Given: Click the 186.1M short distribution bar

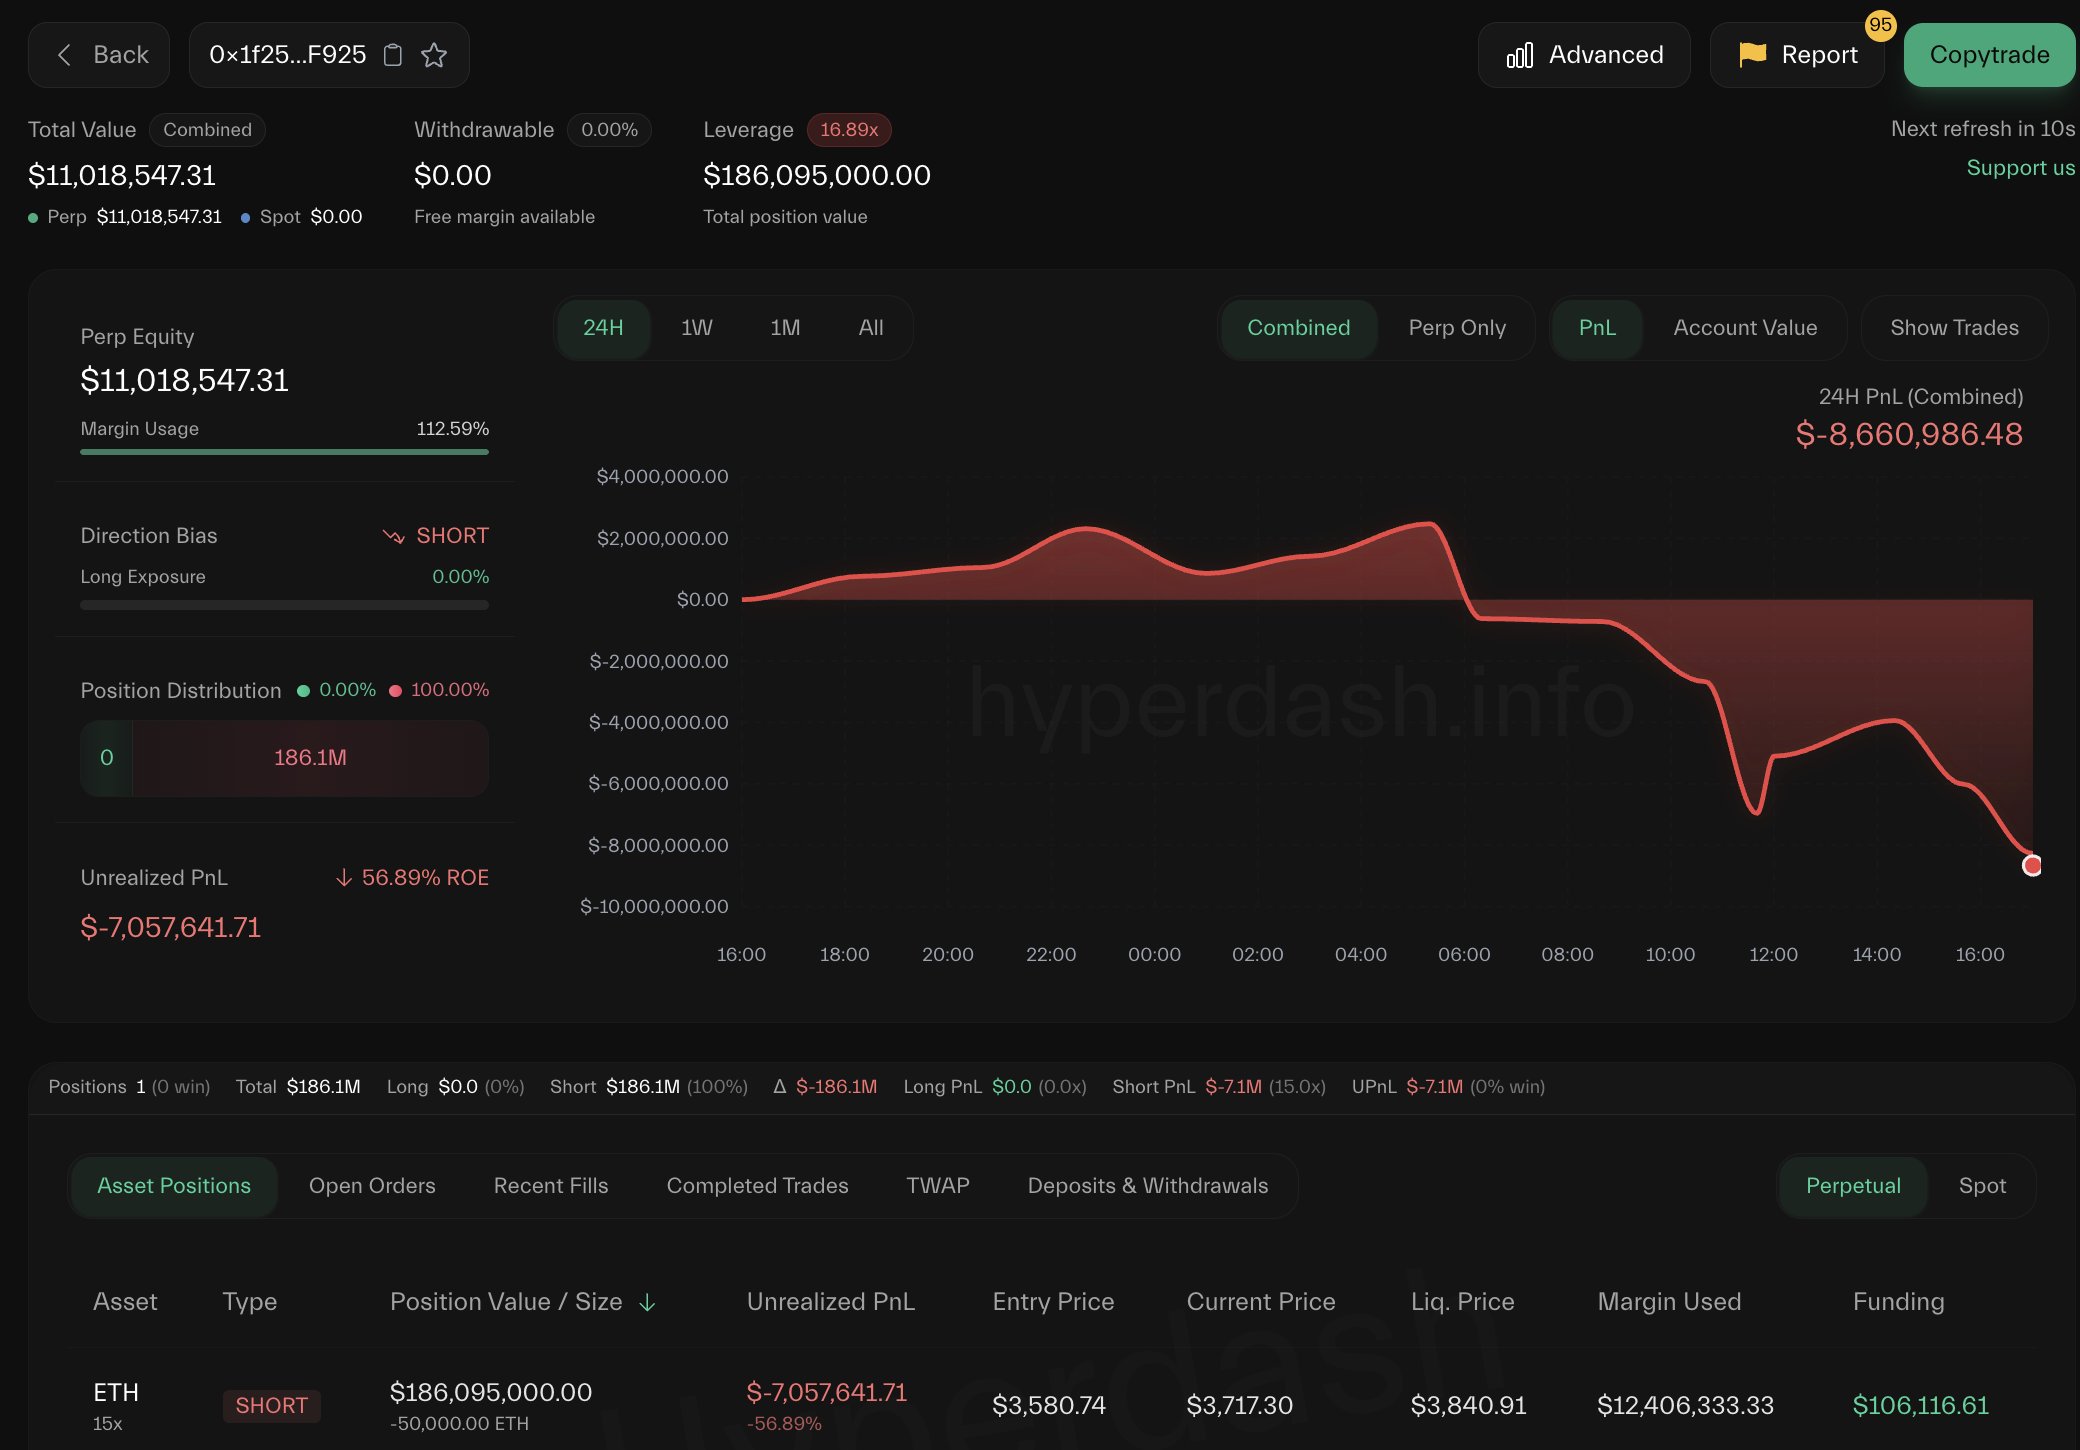Looking at the screenshot, I should (x=311, y=758).
